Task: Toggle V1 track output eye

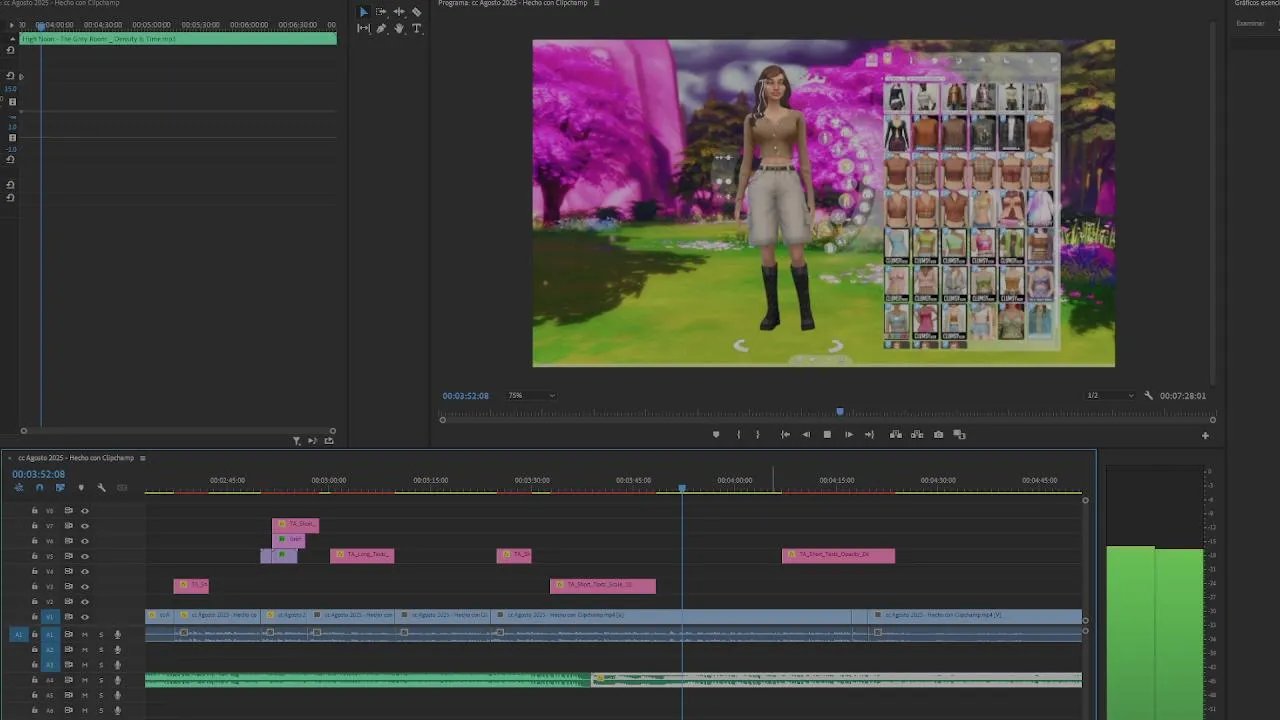Action: 85,617
